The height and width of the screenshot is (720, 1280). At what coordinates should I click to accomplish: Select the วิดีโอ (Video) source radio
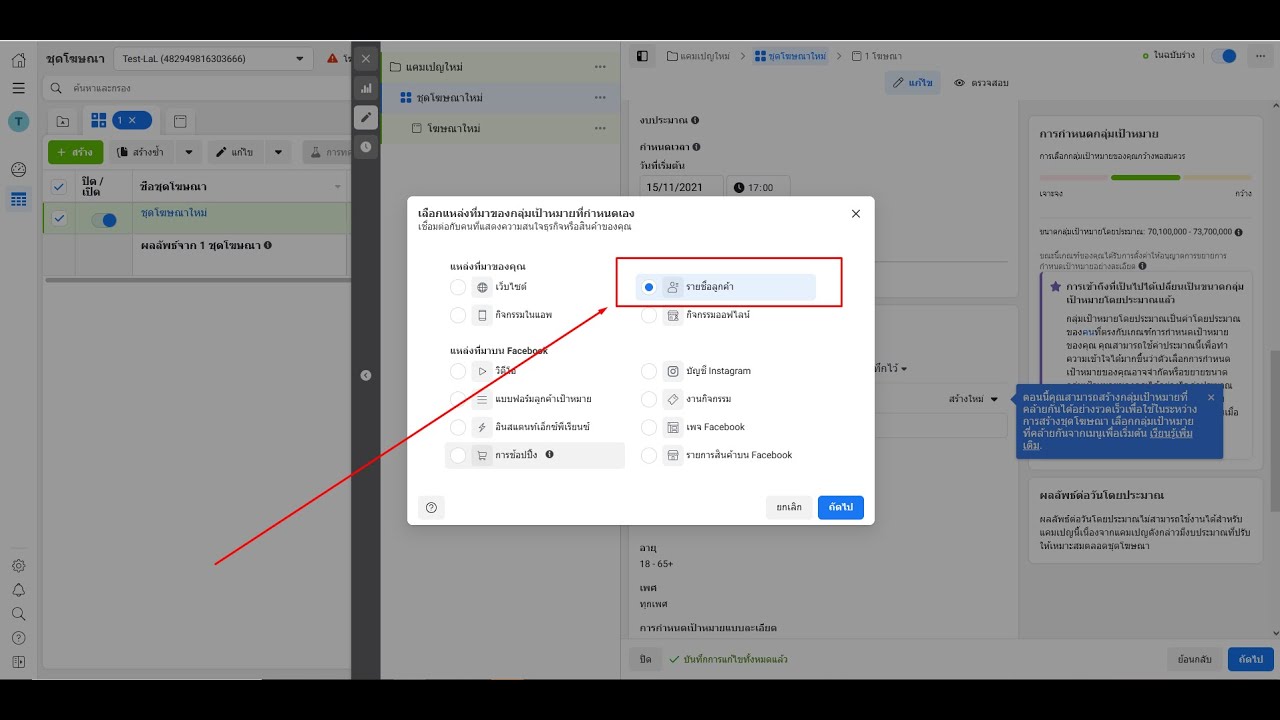click(x=458, y=371)
